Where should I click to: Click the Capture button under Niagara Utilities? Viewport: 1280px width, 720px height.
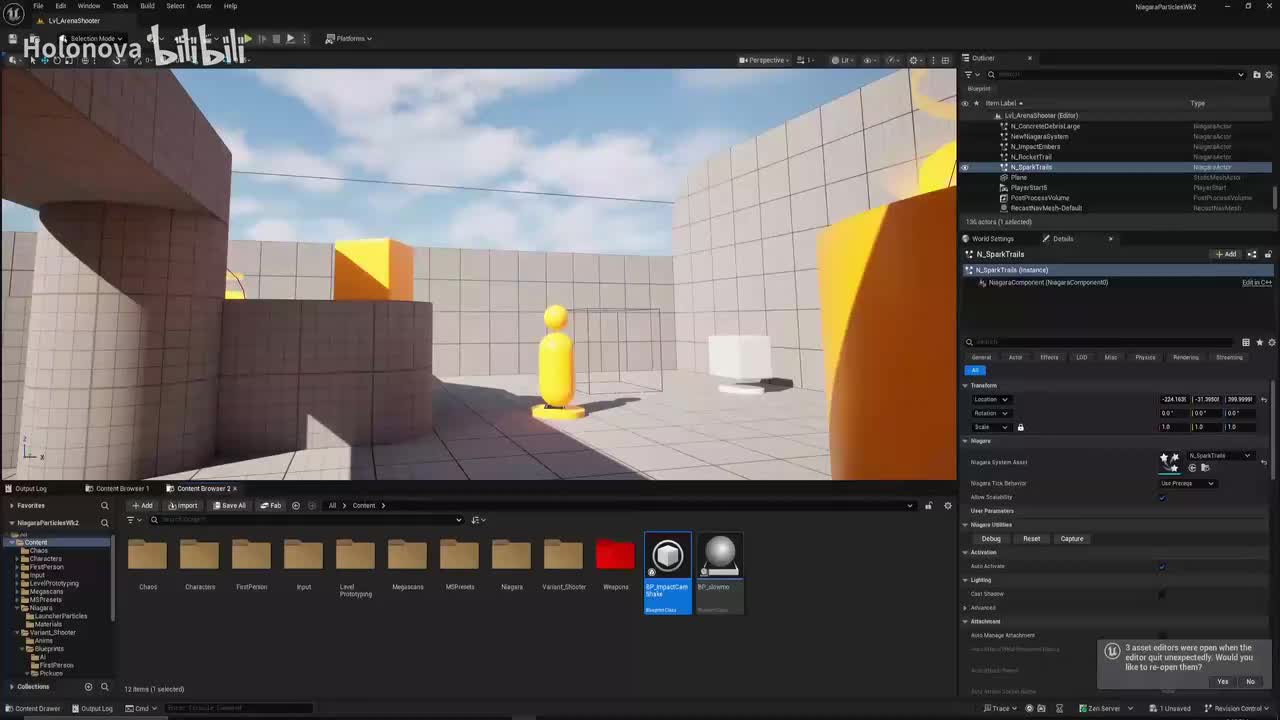1071,539
